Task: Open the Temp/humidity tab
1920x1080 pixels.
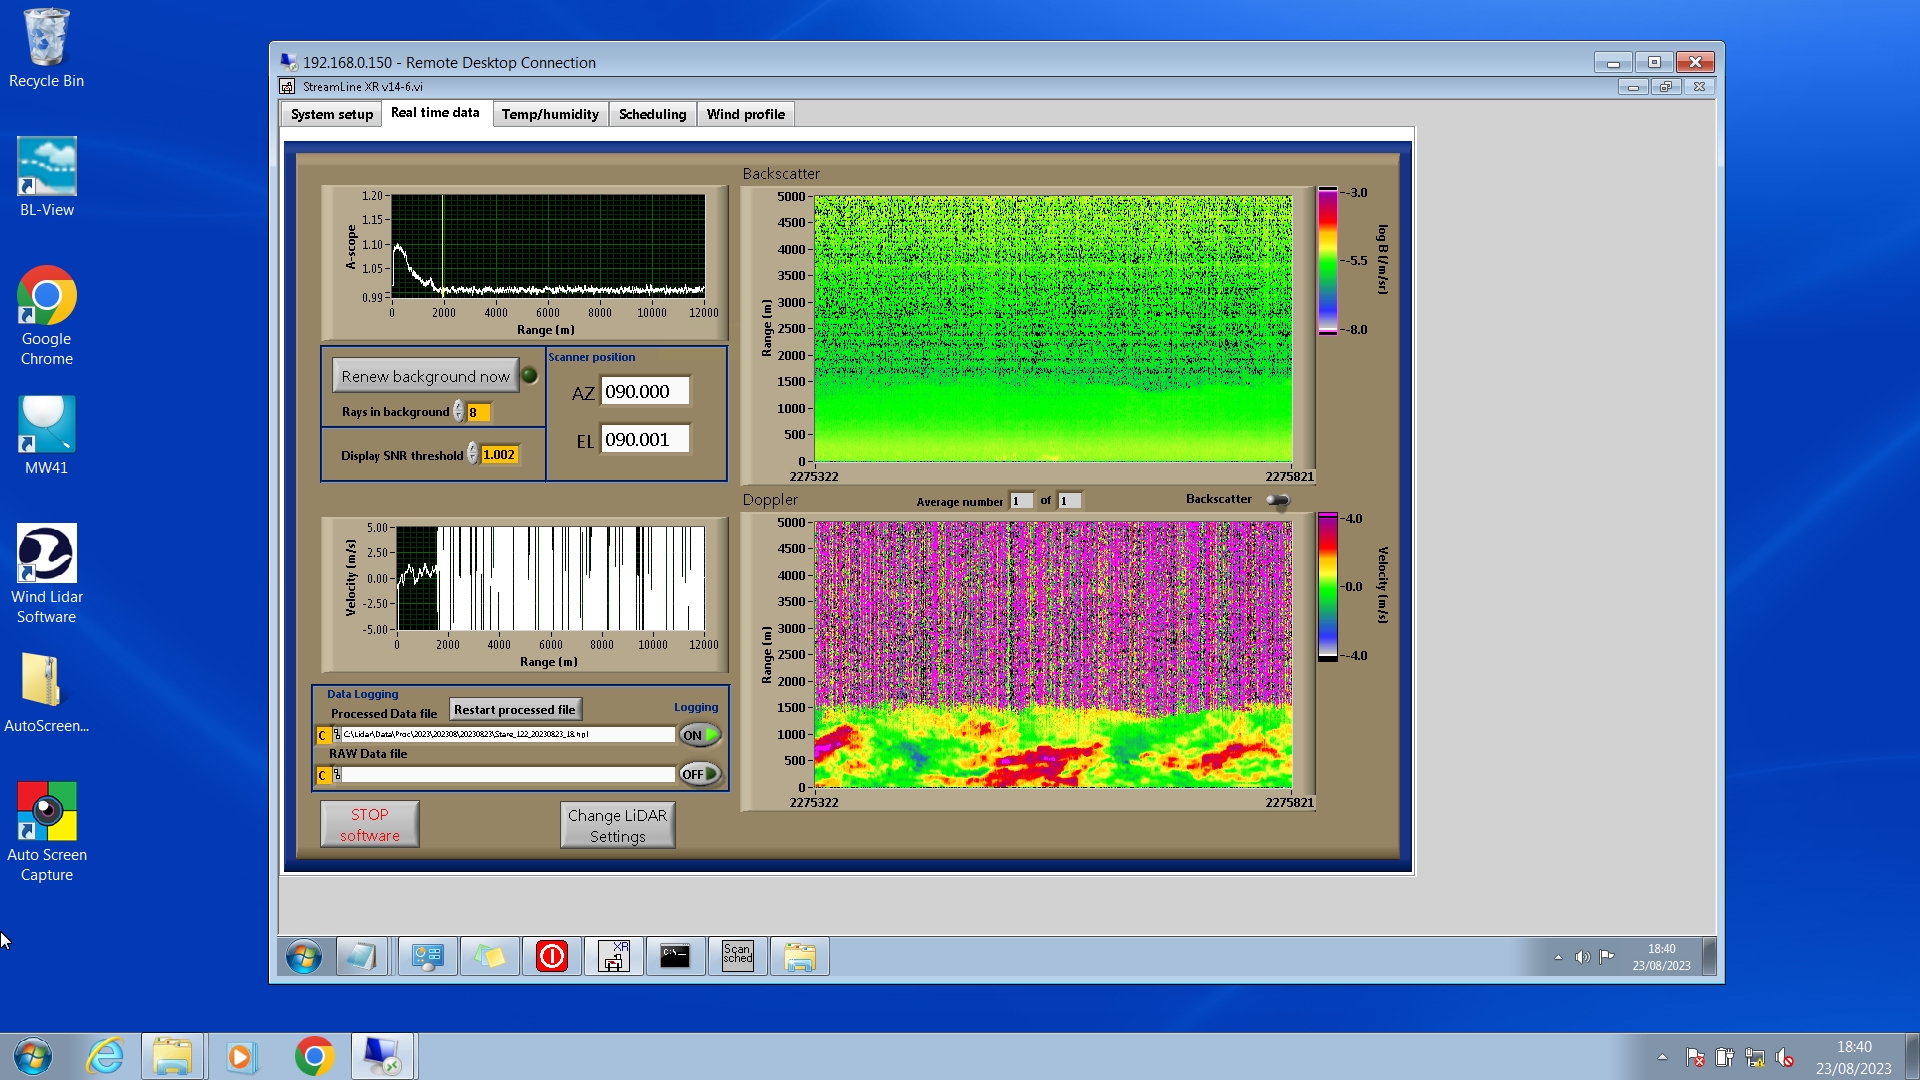Action: [x=550, y=114]
